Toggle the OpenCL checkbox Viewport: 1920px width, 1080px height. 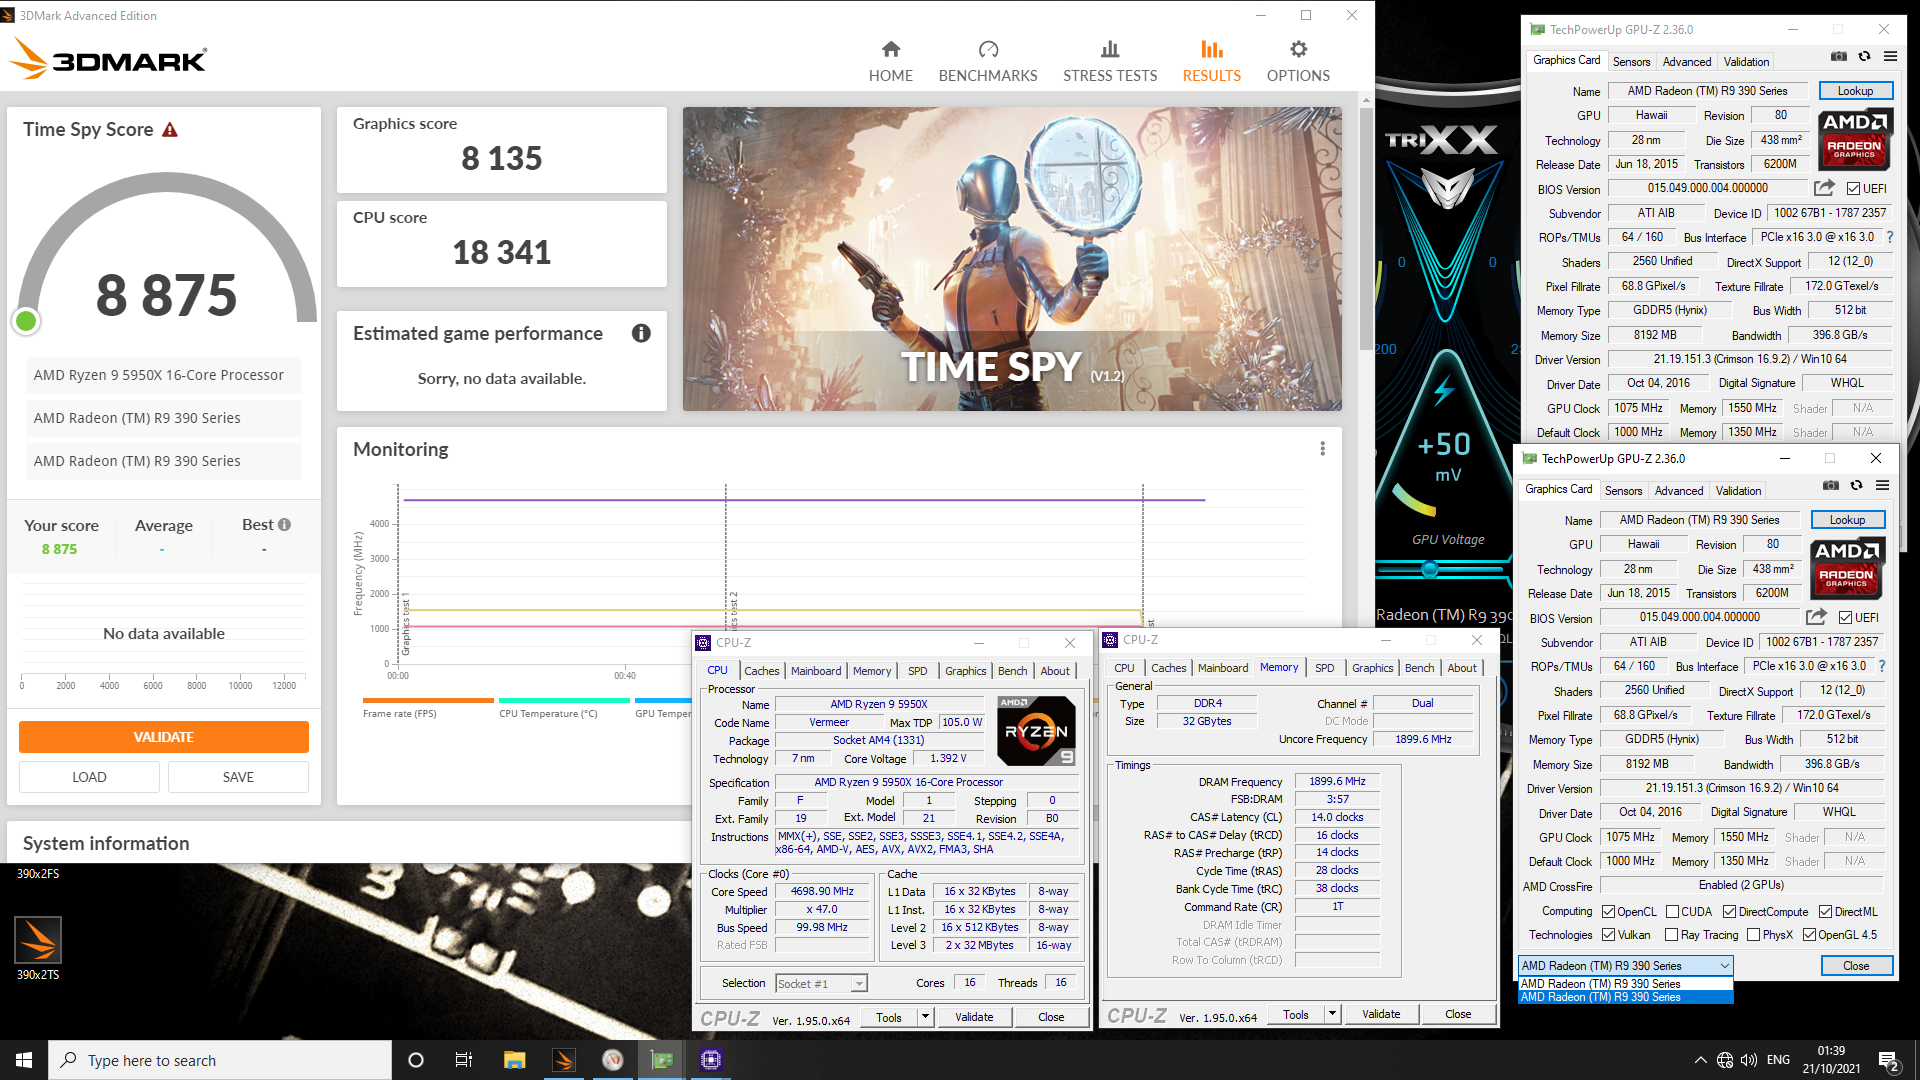[x=1608, y=912]
